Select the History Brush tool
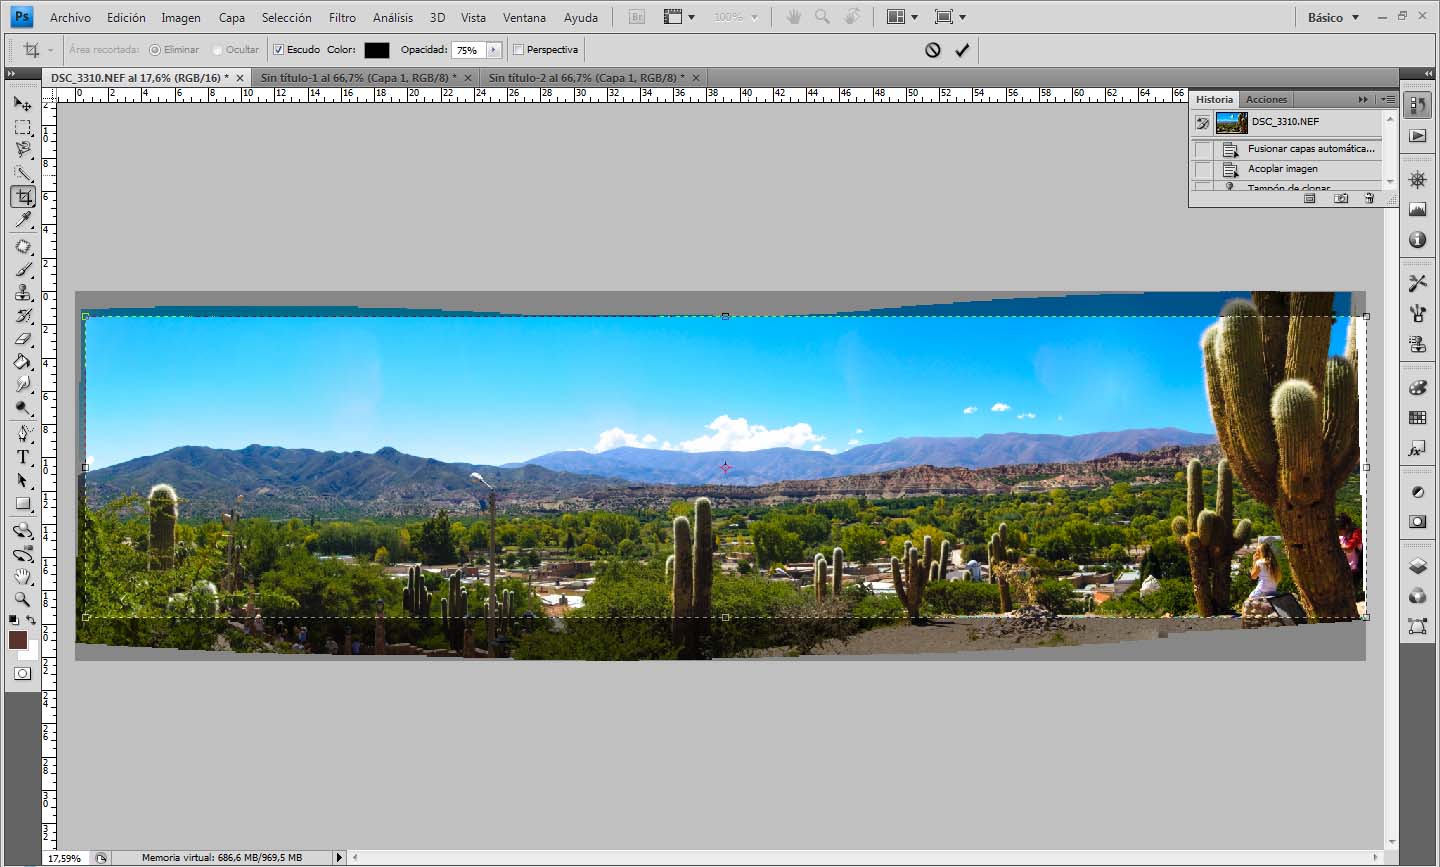This screenshot has height=867, width=1440. 23,316
